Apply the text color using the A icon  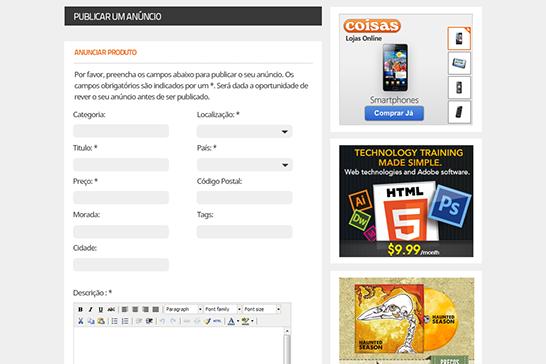(231, 321)
